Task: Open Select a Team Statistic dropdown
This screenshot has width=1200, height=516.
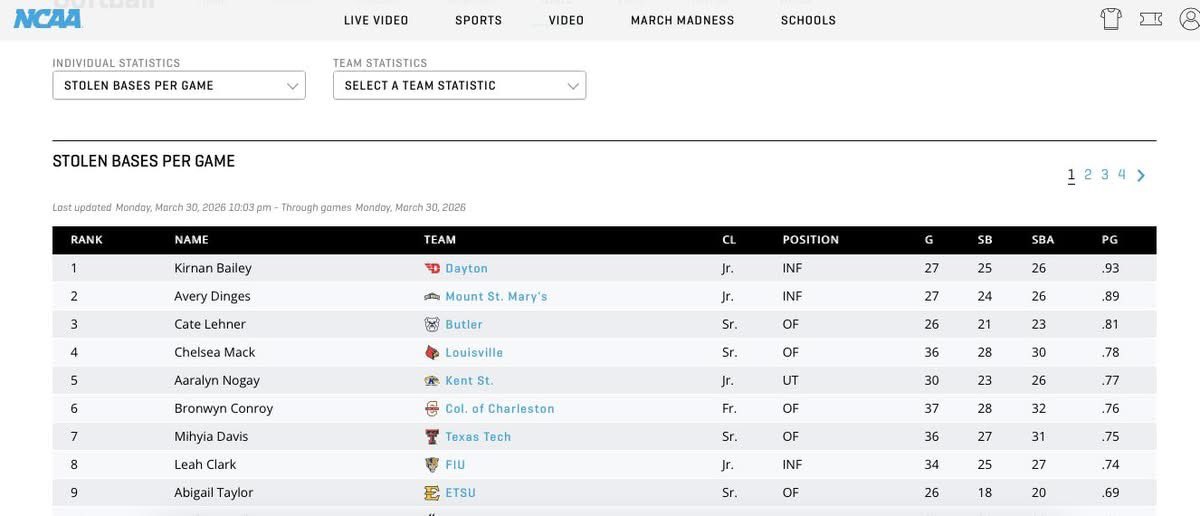Action: point(460,85)
